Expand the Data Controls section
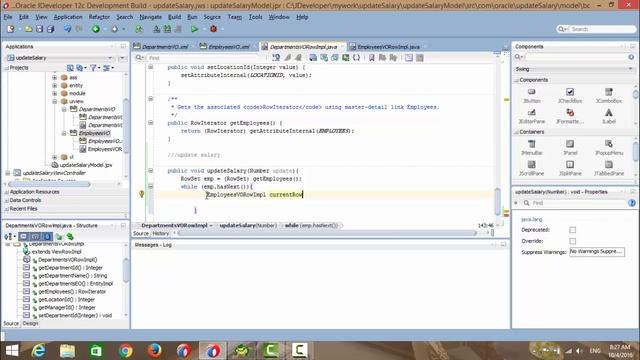The height and width of the screenshot is (360, 640). pyautogui.click(x=7, y=200)
